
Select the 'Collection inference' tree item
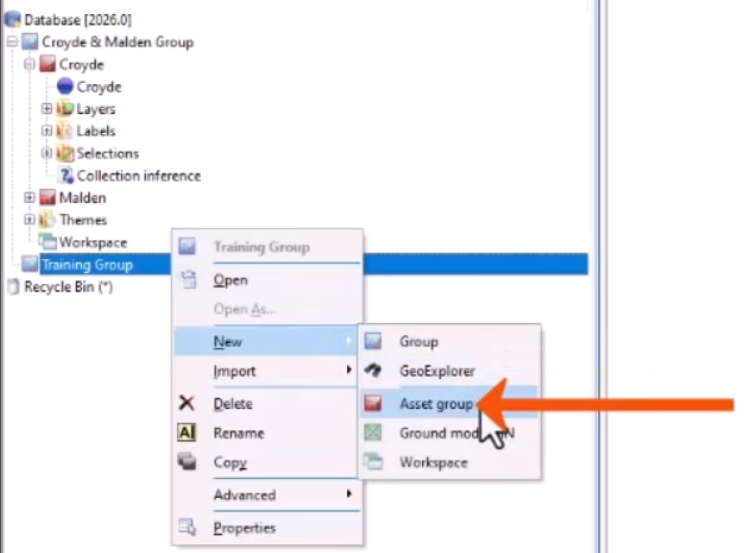pos(139,176)
